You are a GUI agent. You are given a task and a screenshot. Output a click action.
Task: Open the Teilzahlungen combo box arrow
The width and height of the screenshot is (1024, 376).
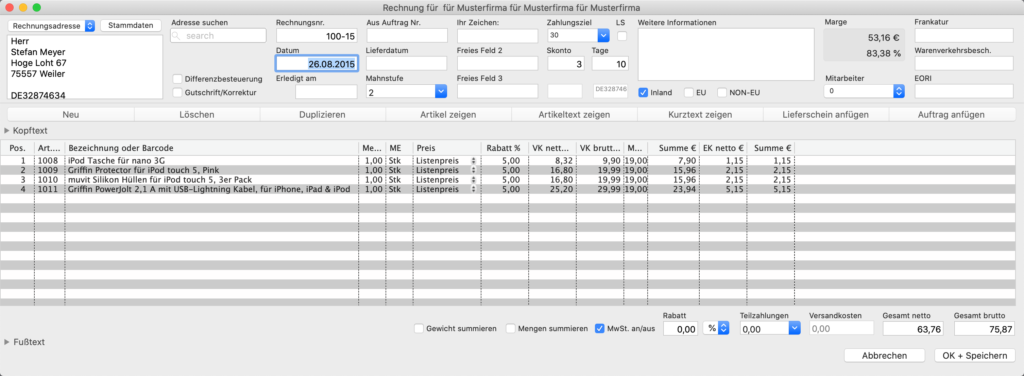(794, 329)
